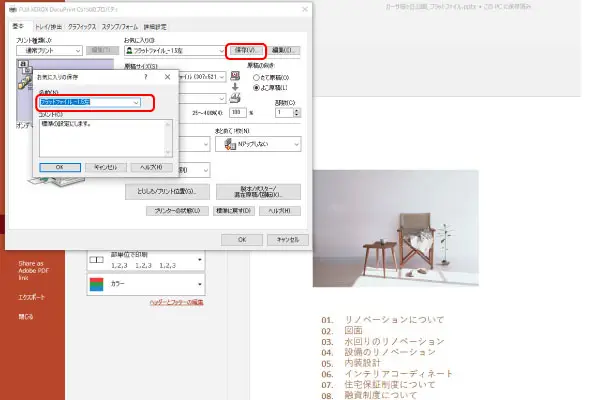Image resolution: width=600 pixels, height=400 pixels.
Task: Switch to the 基本 tab
Action: 18,26
